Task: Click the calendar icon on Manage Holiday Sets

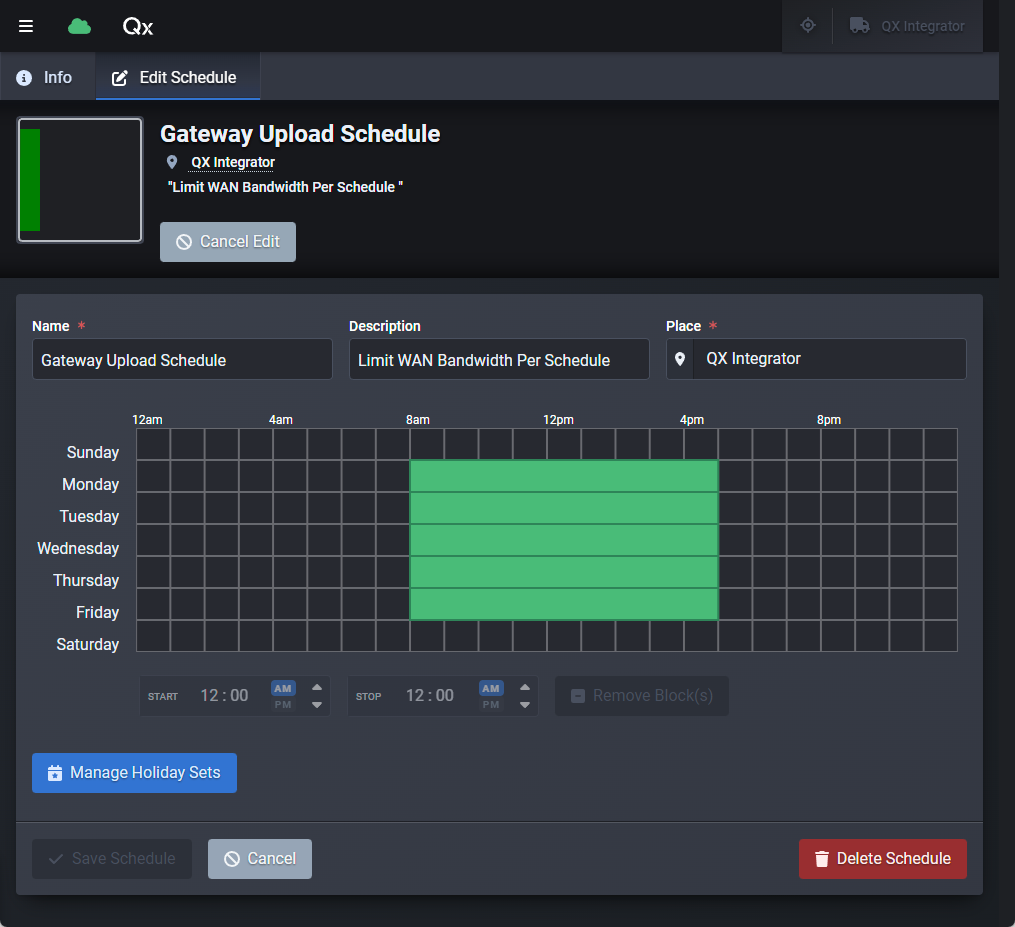Action: click(x=54, y=772)
